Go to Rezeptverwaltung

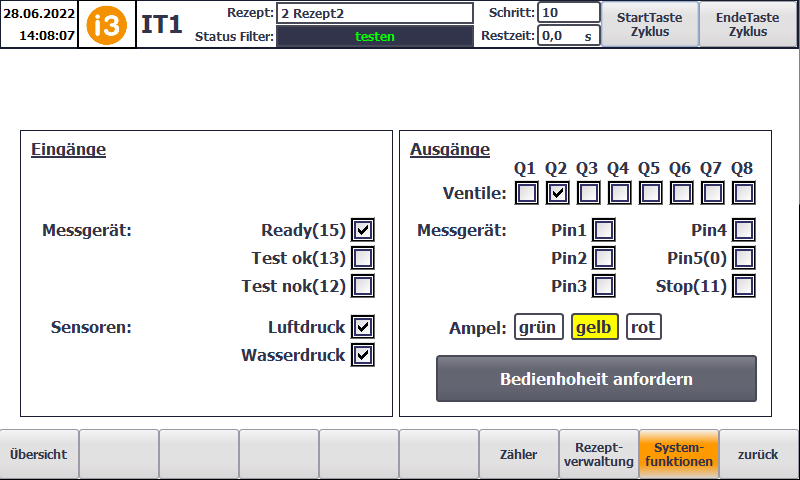(599, 454)
